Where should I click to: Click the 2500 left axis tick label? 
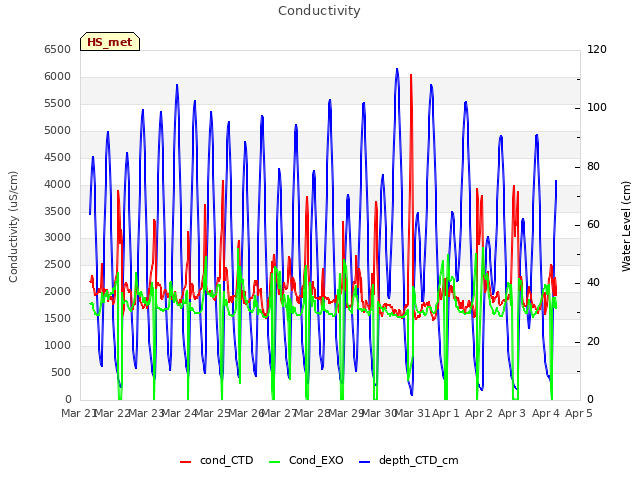coord(58,264)
